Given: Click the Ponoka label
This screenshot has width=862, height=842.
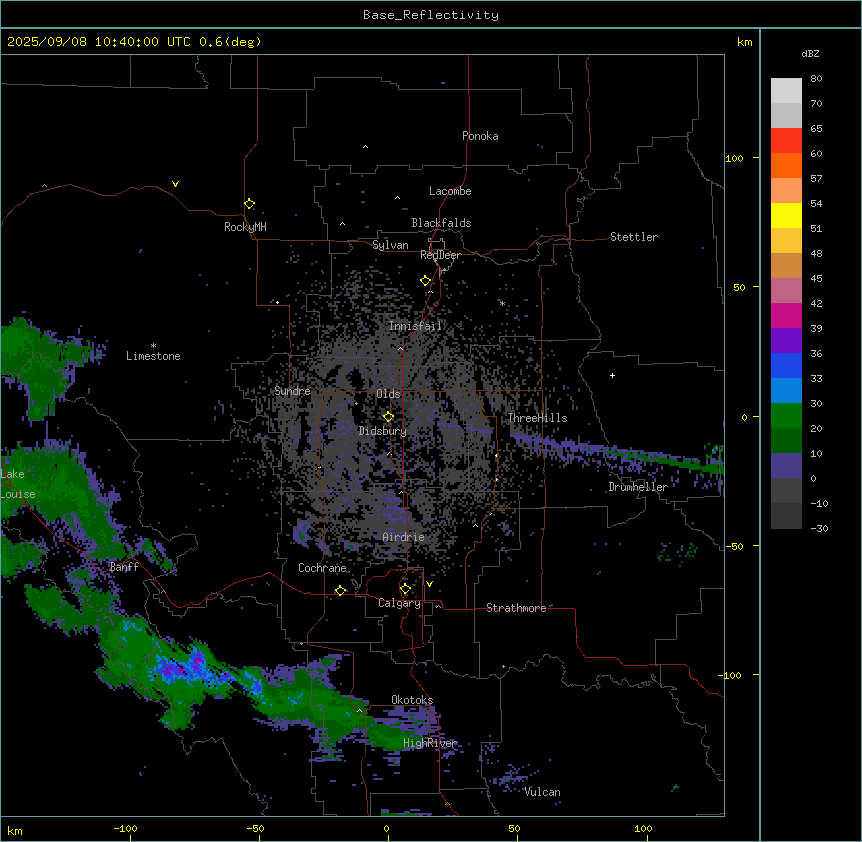Looking at the screenshot, I should (480, 136).
